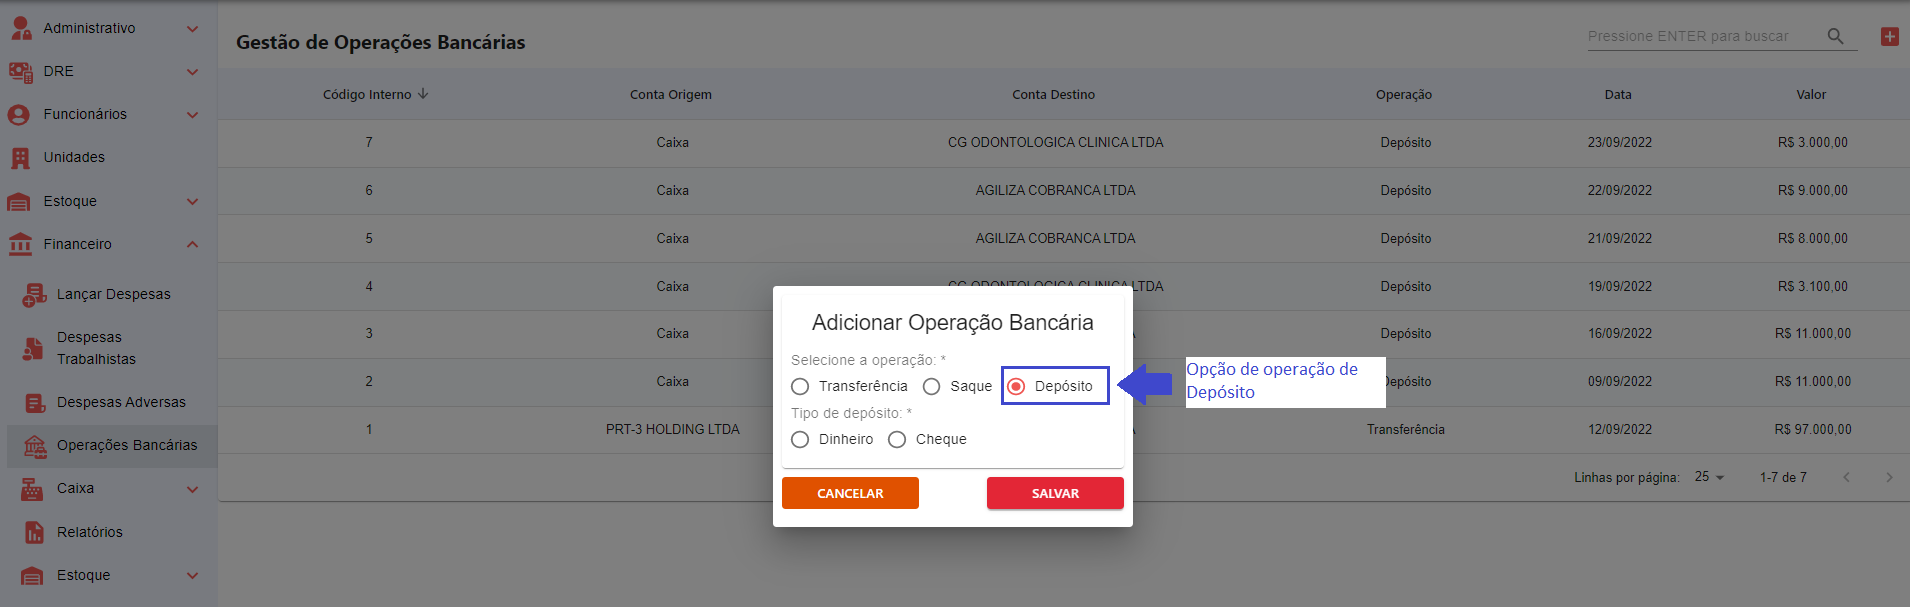
Task: Choose Dinheiro as deposit type
Action: [800, 440]
